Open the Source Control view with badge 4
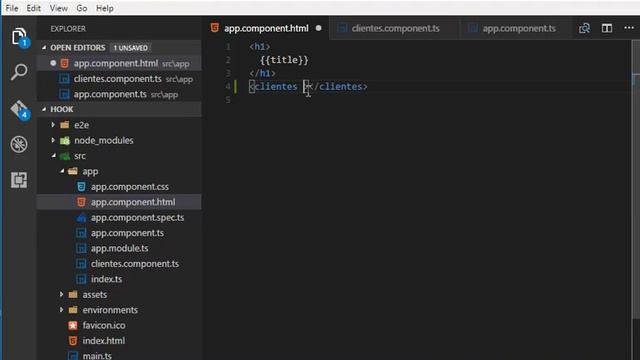 (x=19, y=109)
